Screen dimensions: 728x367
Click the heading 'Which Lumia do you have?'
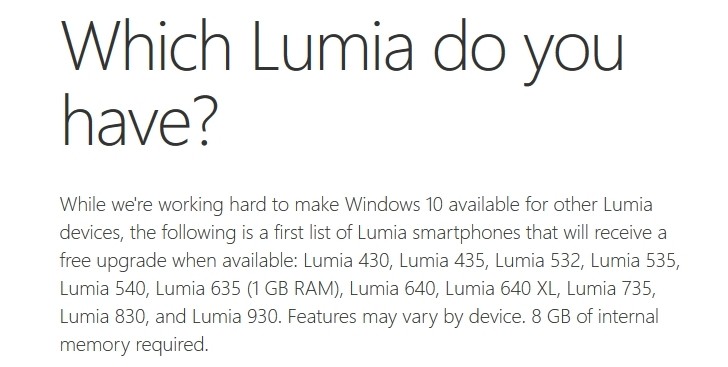tap(342, 83)
